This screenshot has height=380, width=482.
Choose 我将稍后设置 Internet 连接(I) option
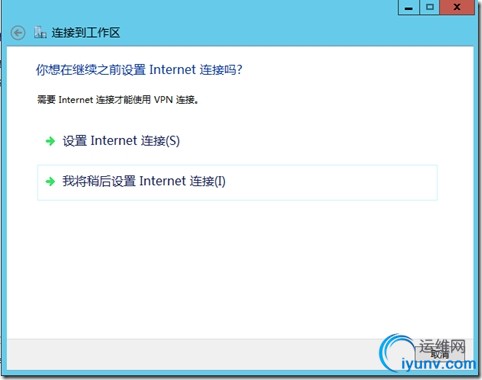(237, 182)
